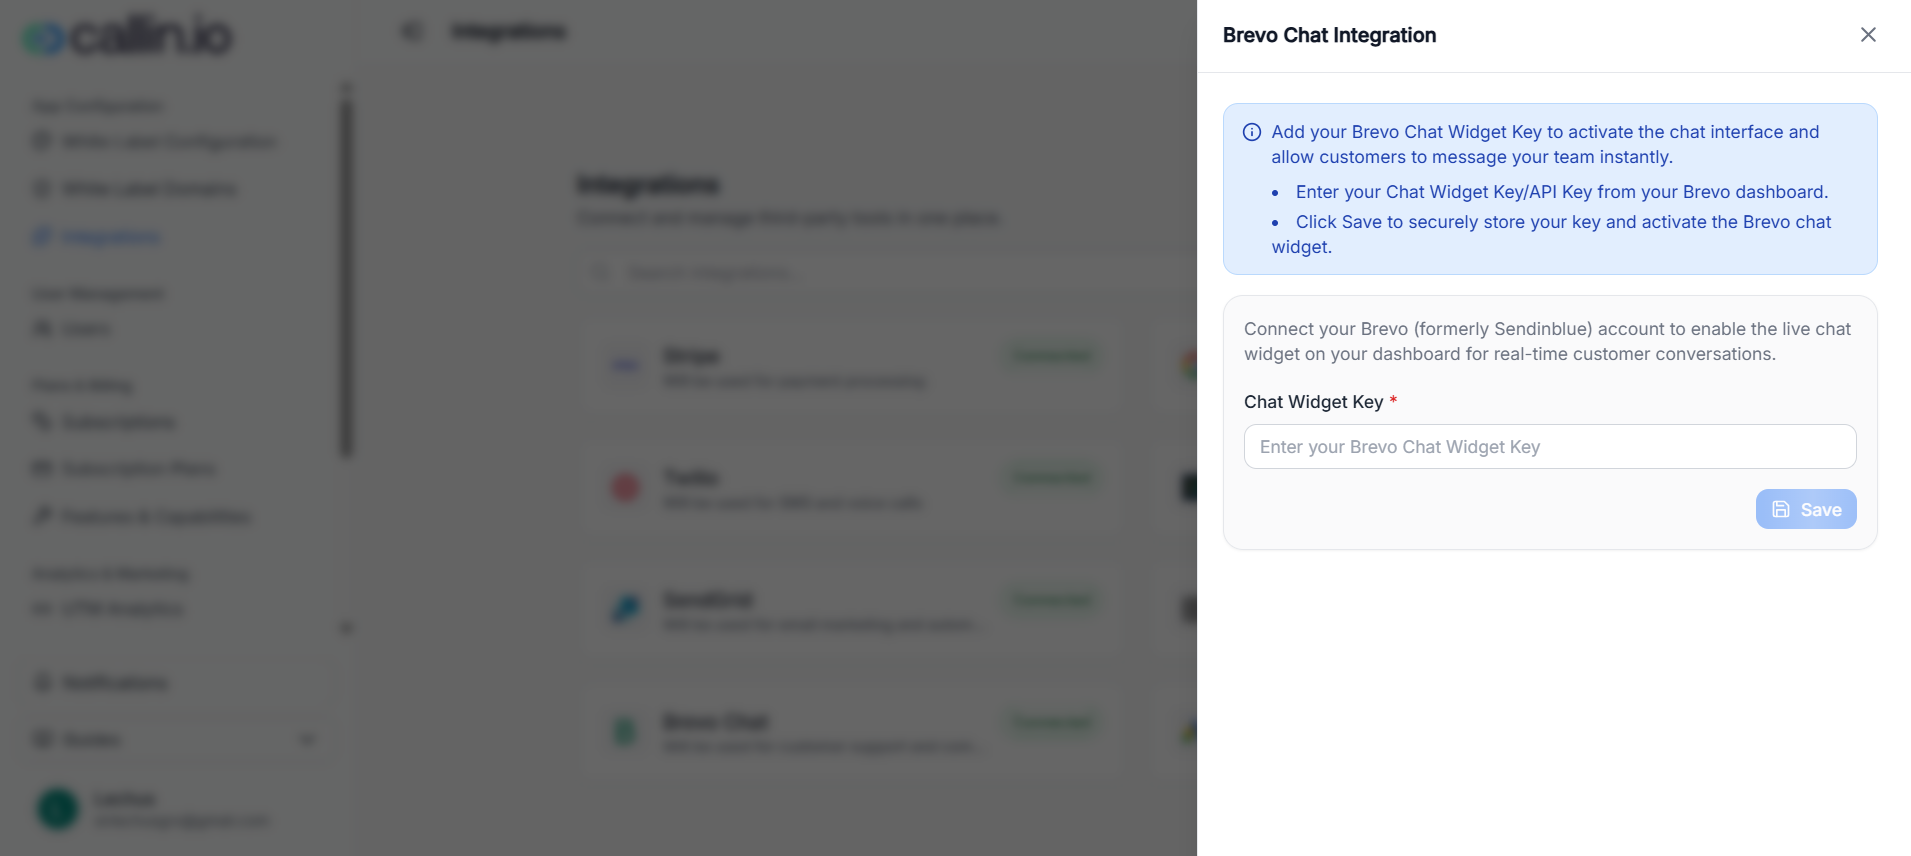Close the Brevo Chat Integration panel
The width and height of the screenshot is (1911, 856).
(1868, 34)
